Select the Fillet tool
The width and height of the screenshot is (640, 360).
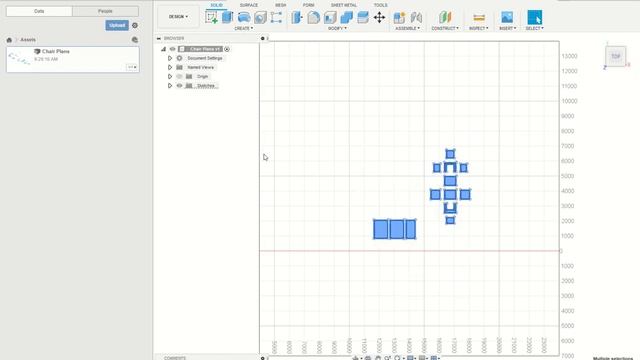[313, 17]
